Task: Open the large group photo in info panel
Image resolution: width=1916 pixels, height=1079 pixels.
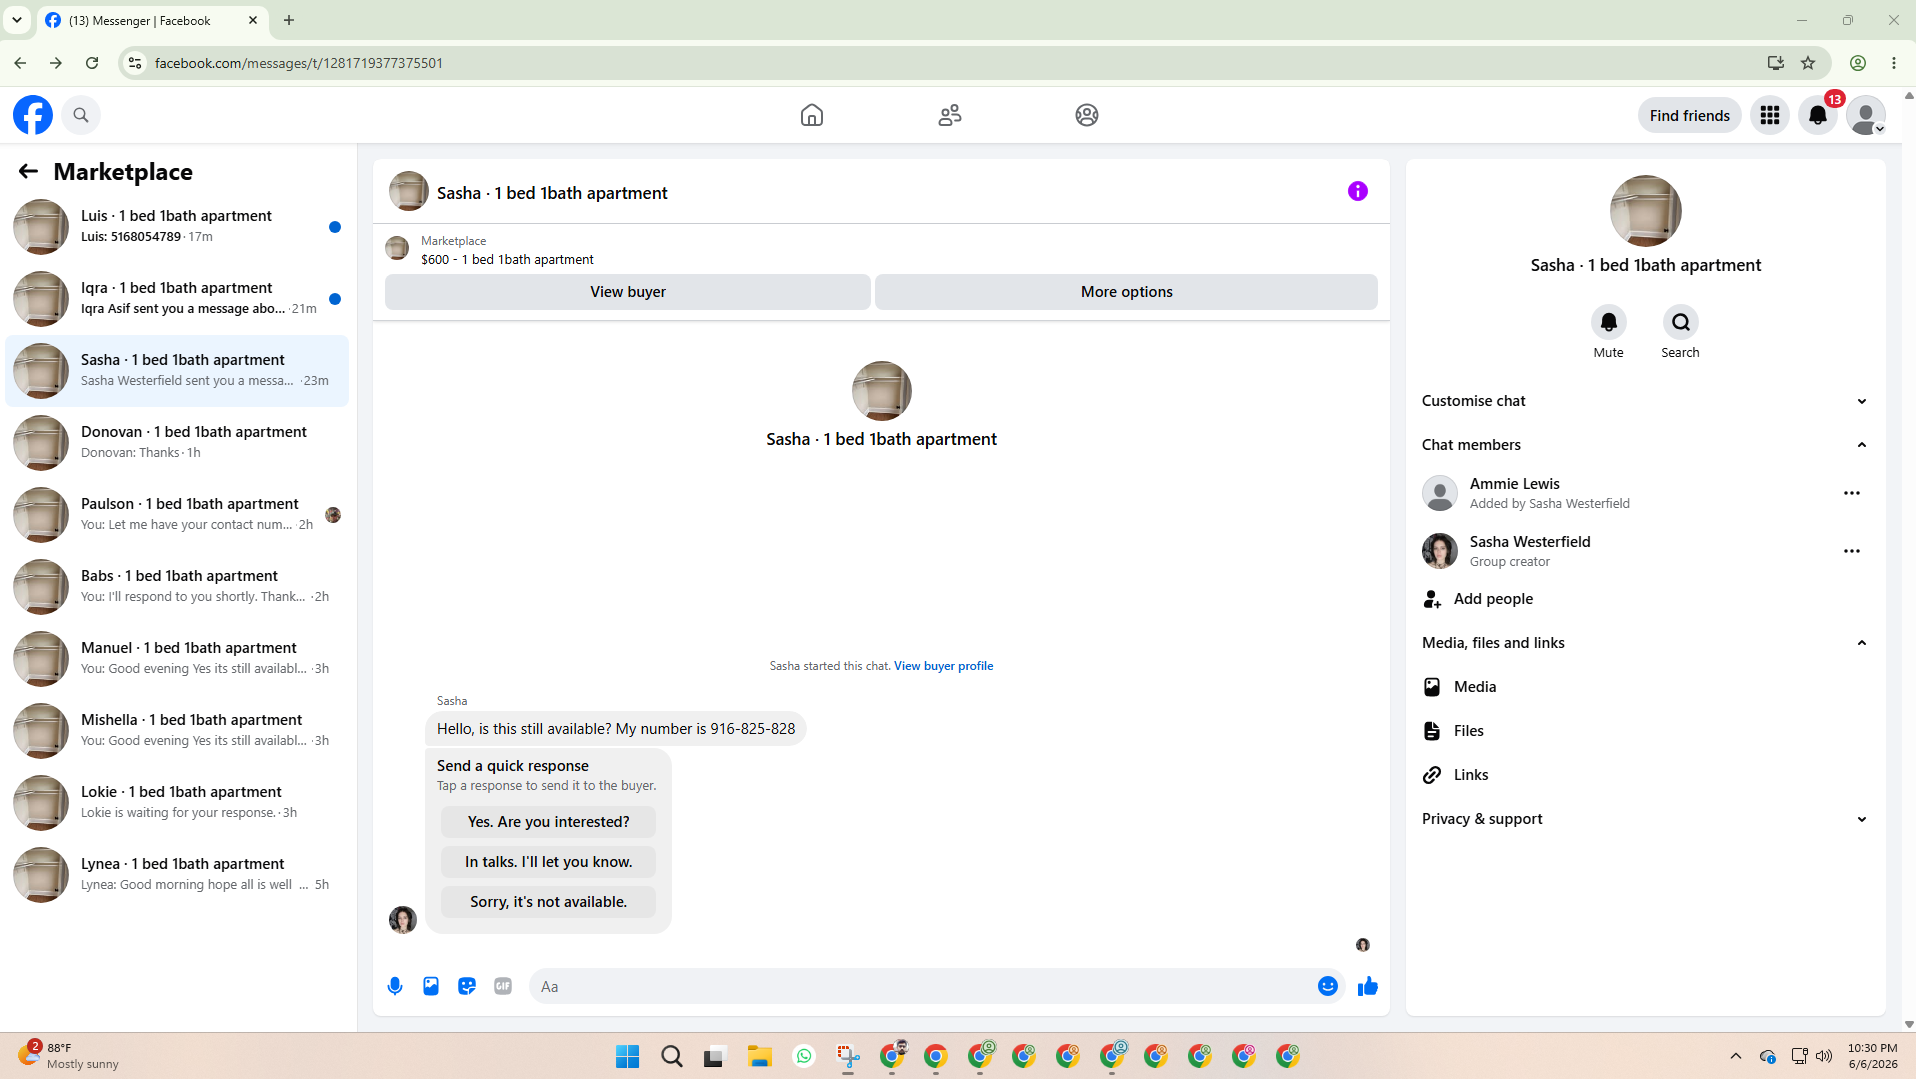Action: (1645, 211)
